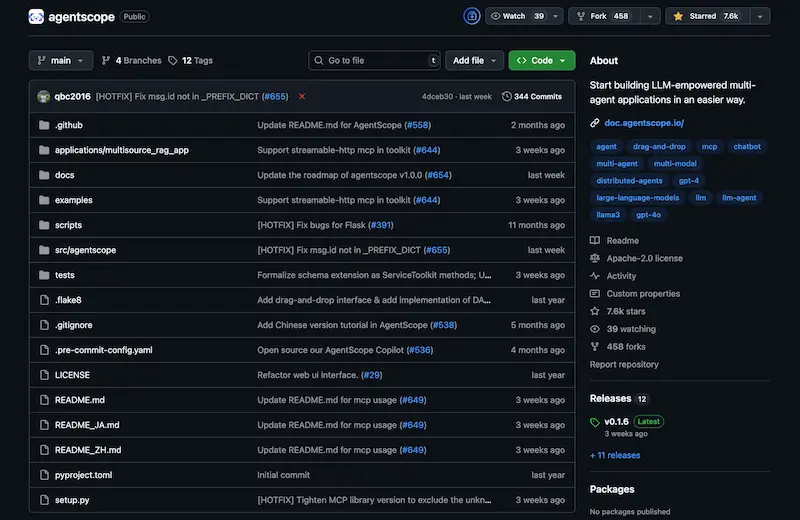Click the .flake8 file icon
The height and width of the screenshot is (520, 800).
tap(44, 300)
